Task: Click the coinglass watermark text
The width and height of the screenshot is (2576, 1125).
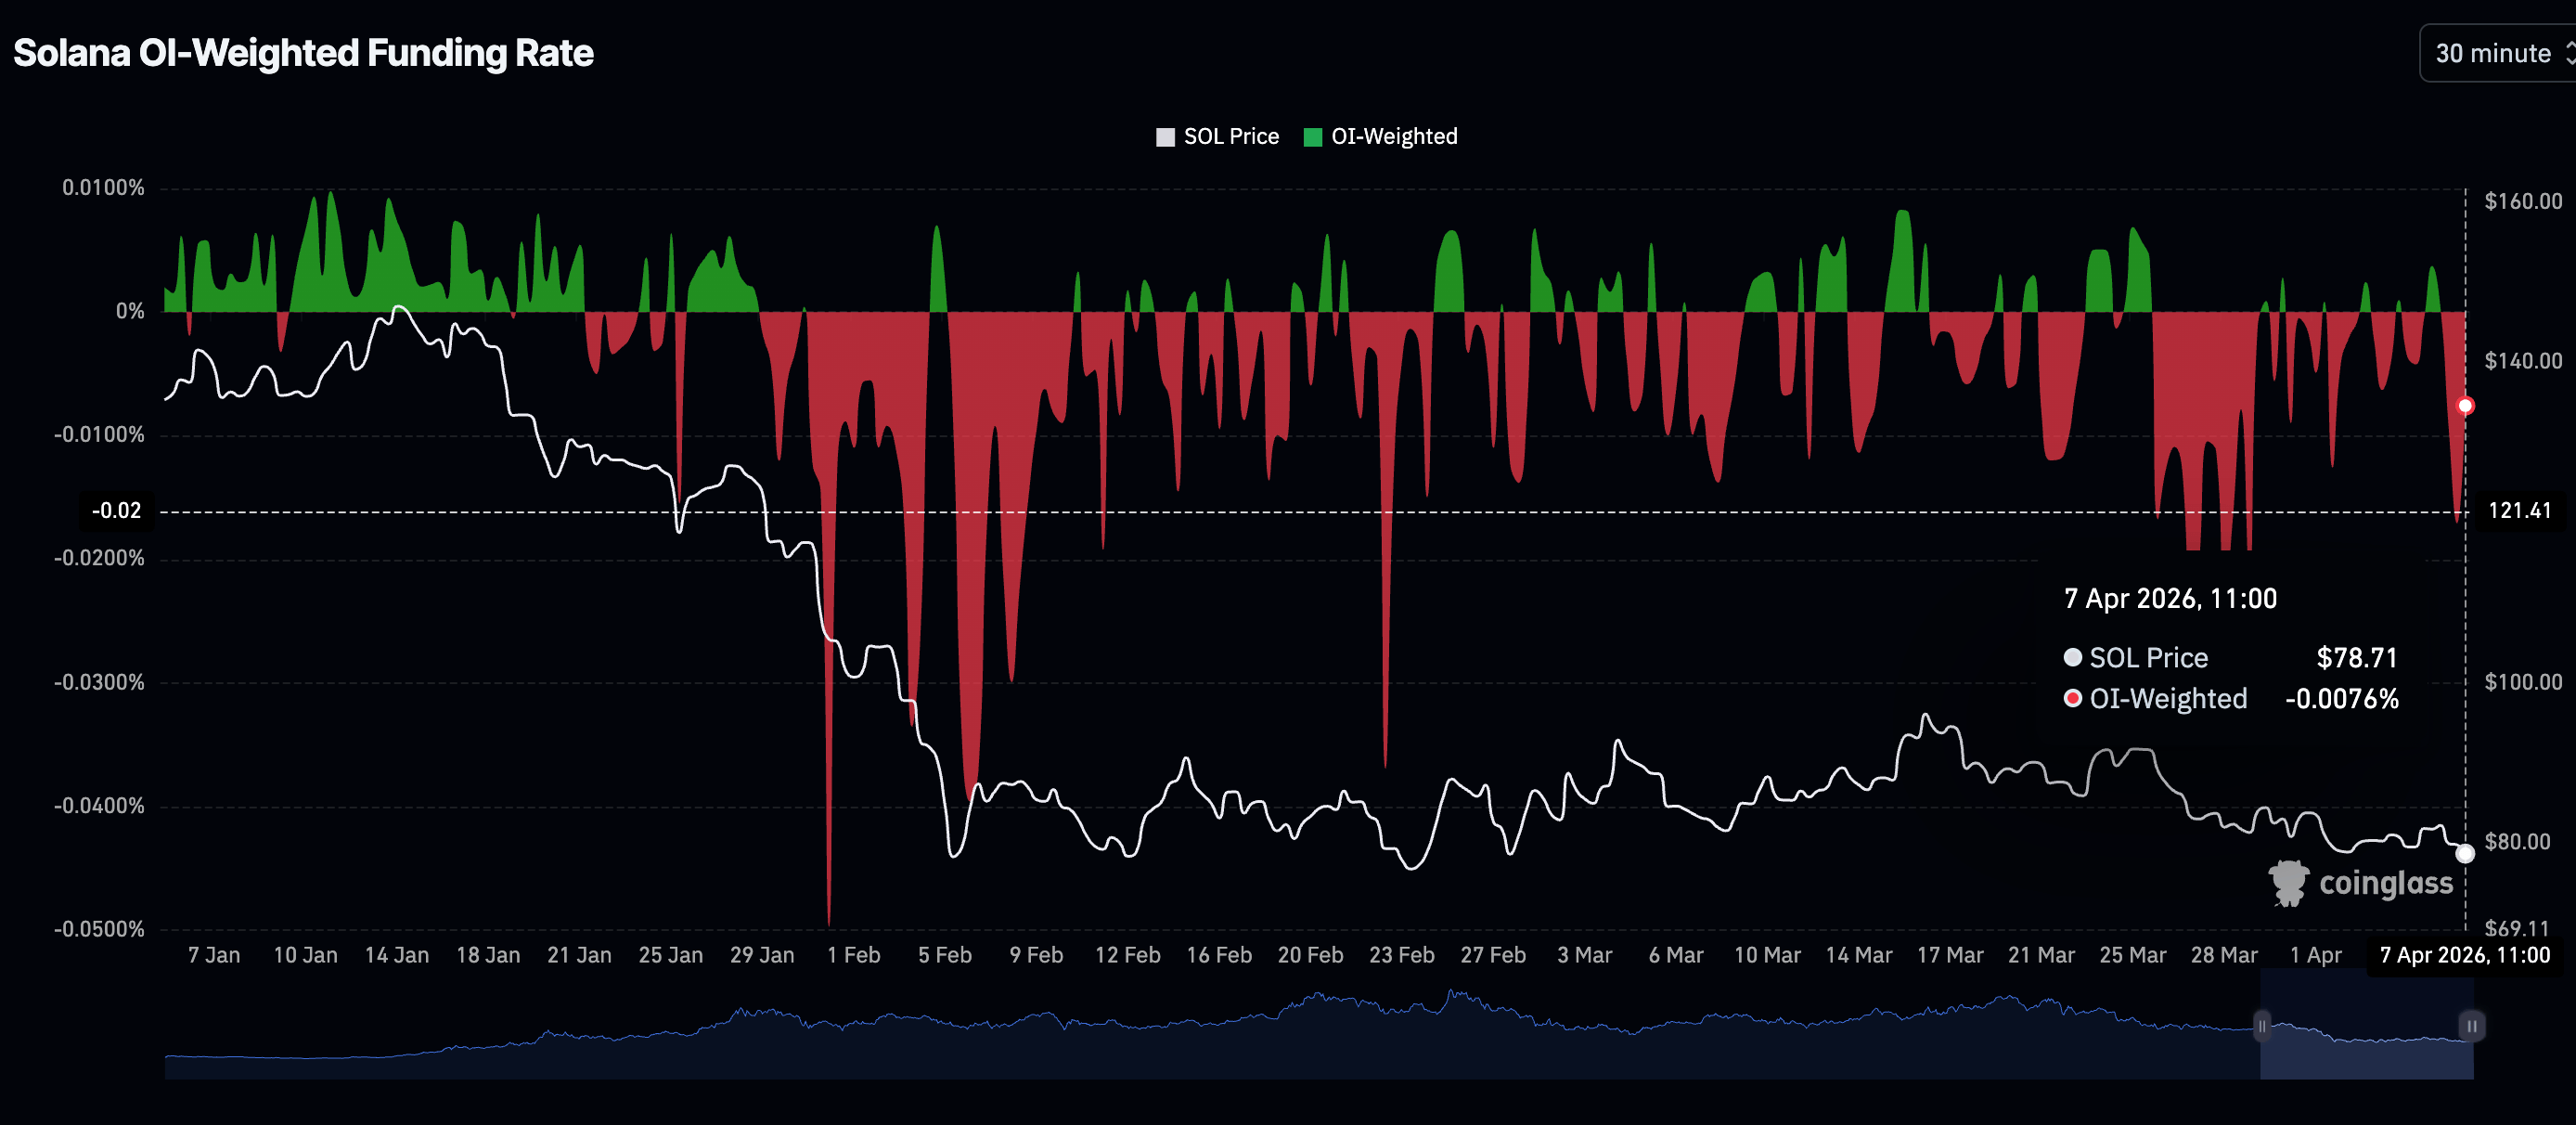Action: [2386, 883]
